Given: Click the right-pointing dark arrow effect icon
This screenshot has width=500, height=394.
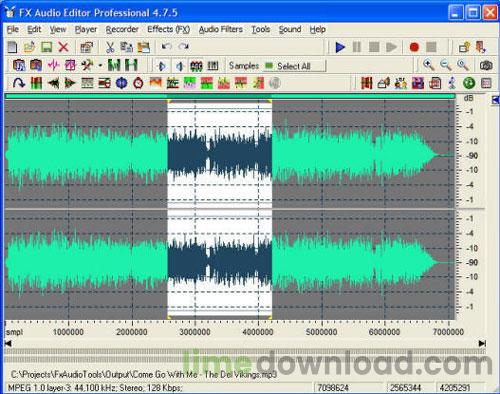Looking at the screenshot, I should [70, 83].
